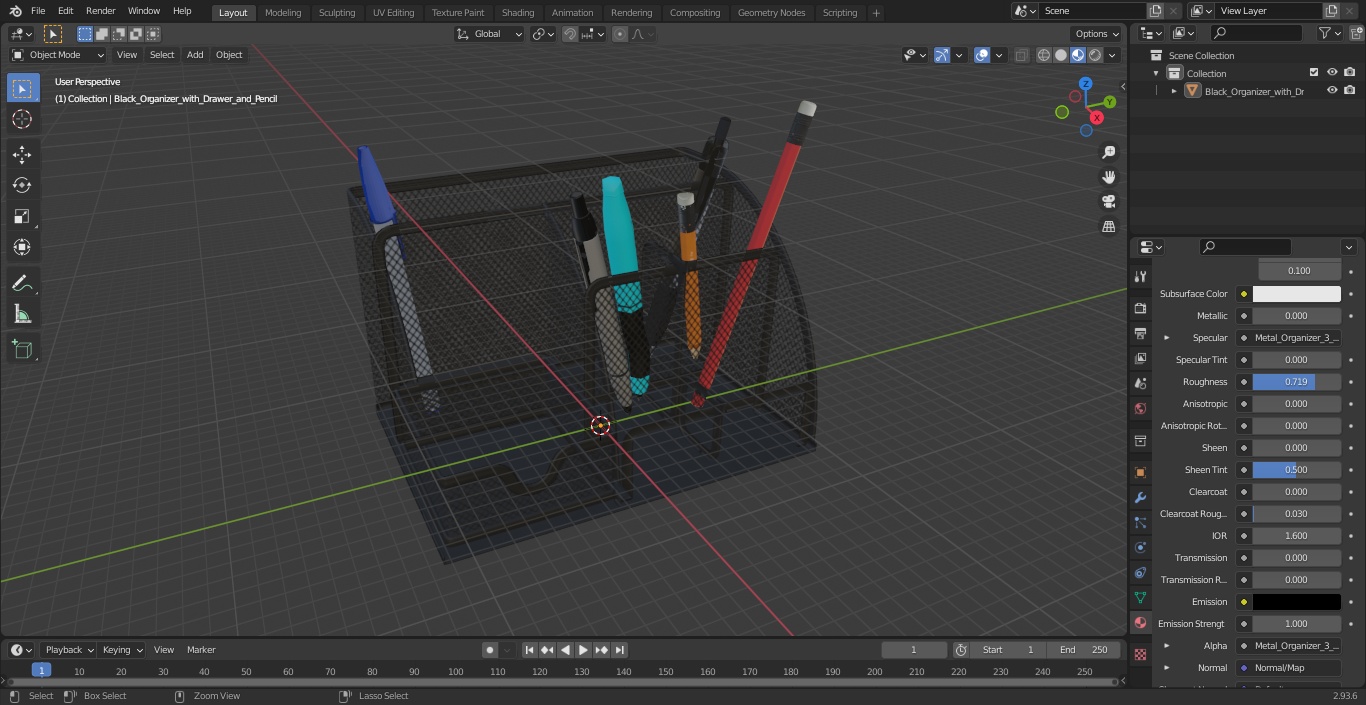Open the Keying dropdown in timeline
Image resolution: width=1366 pixels, height=705 pixels.
point(122,650)
